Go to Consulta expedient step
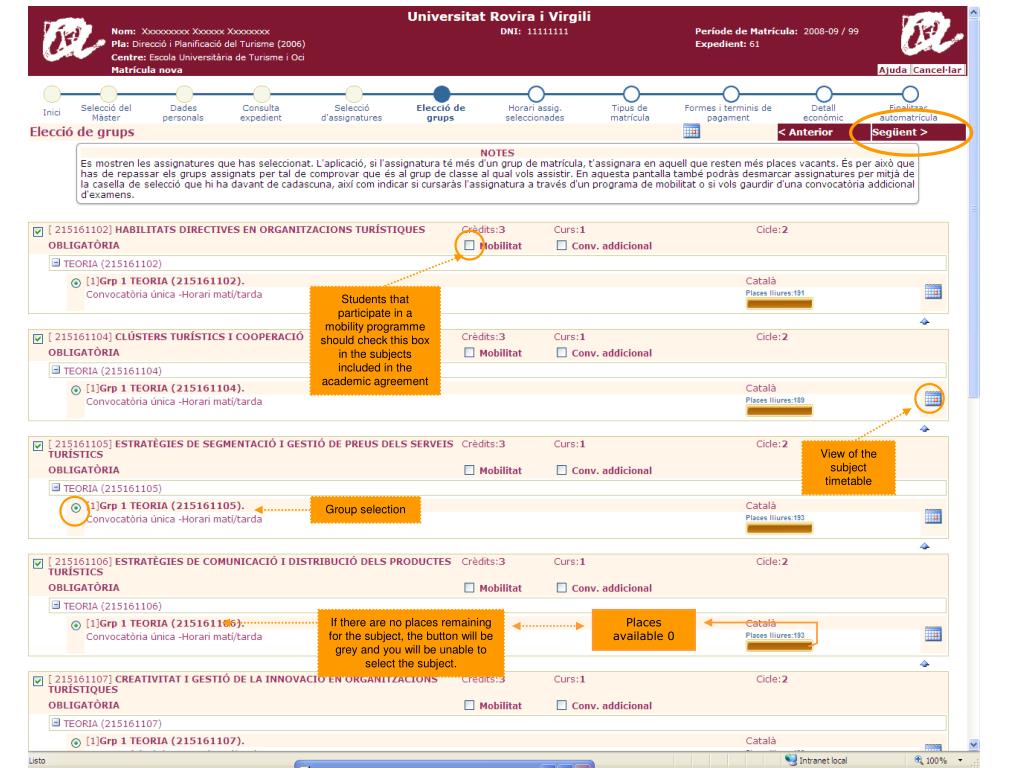Image resolution: width=1024 pixels, height=768 pixels. pyautogui.click(x=262, y=94)
